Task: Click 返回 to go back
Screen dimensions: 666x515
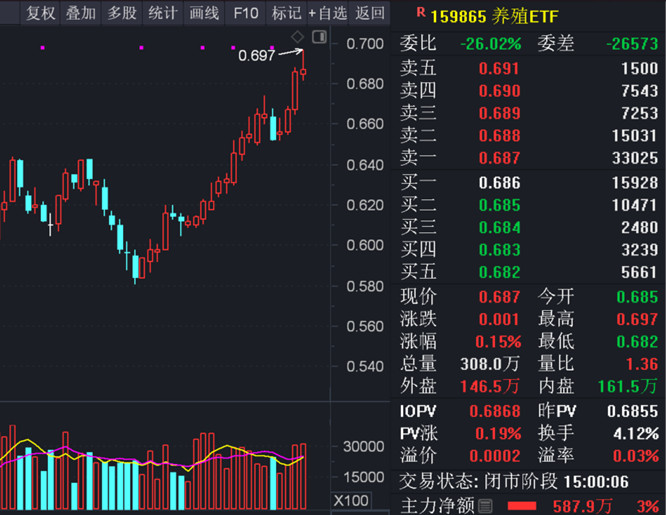Action: pos(370,13)
